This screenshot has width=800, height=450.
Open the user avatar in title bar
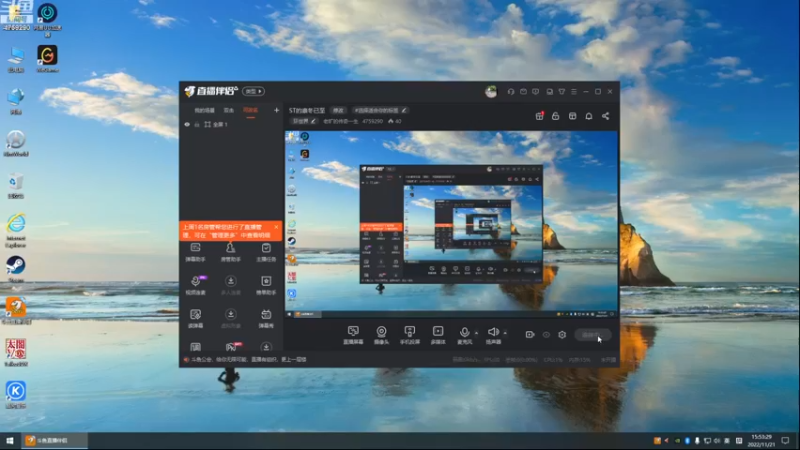tap(491, 91)
